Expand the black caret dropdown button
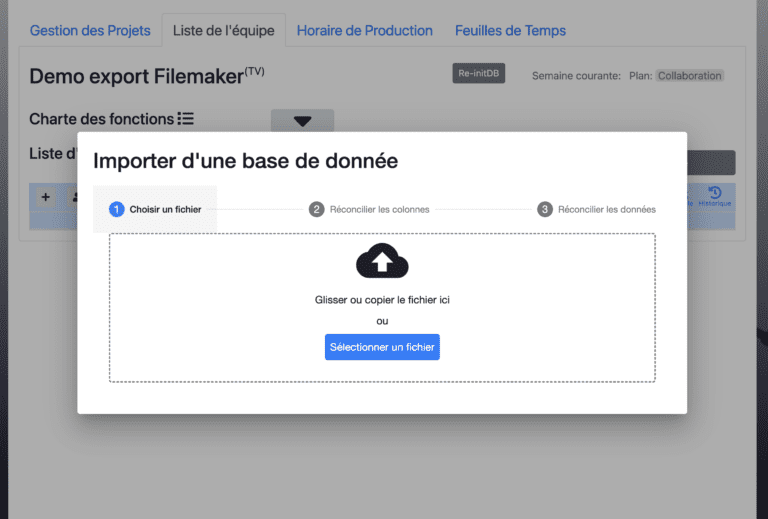This screenshot has width=768, height=519. 302,121
